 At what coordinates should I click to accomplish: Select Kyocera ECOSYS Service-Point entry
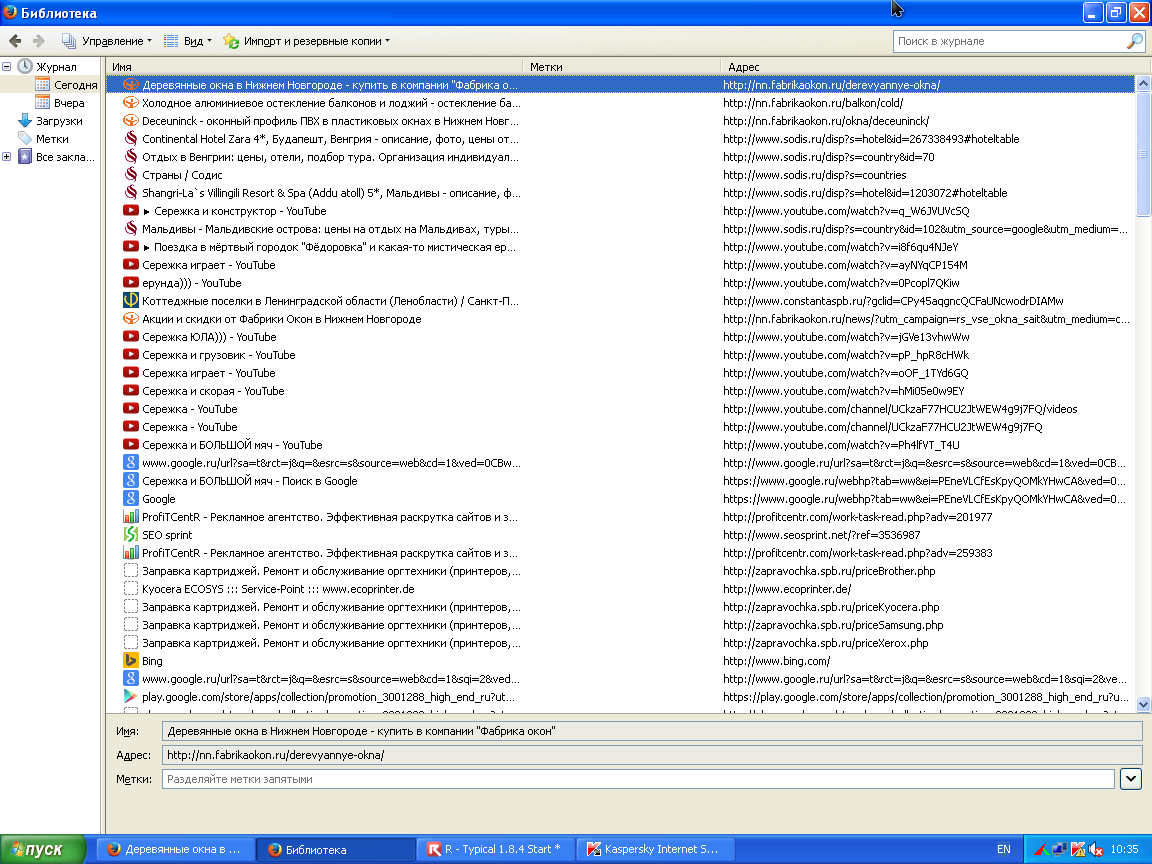(620, 588)
